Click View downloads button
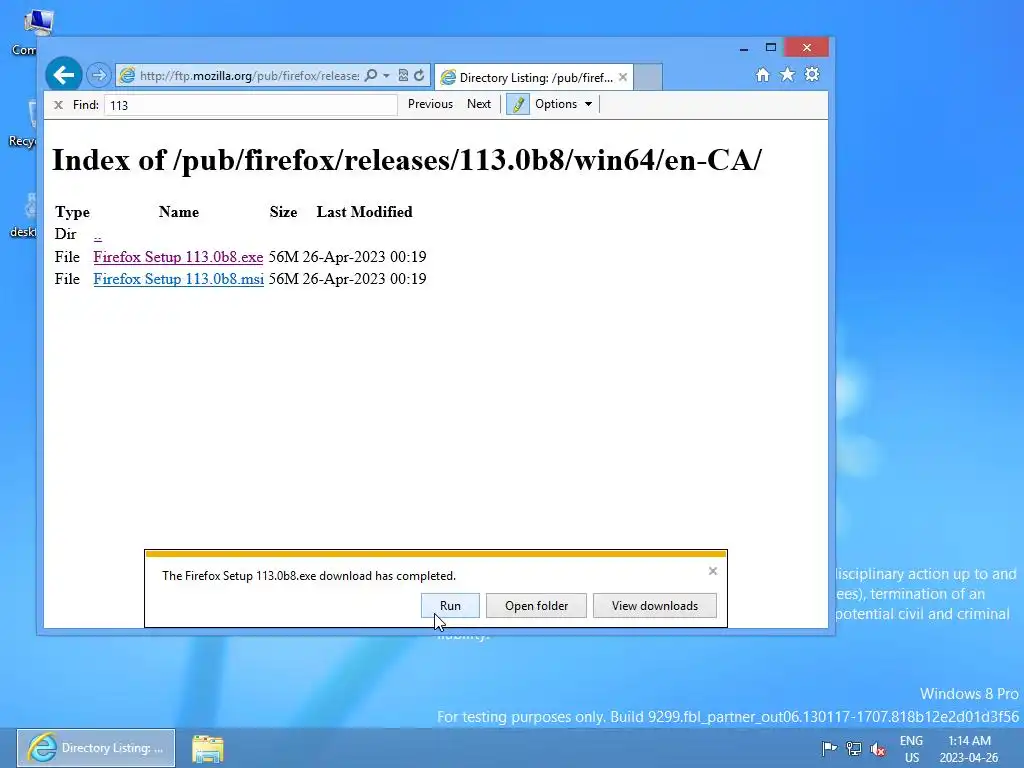This screenshot has width=1024, height=768. [654, 605]
